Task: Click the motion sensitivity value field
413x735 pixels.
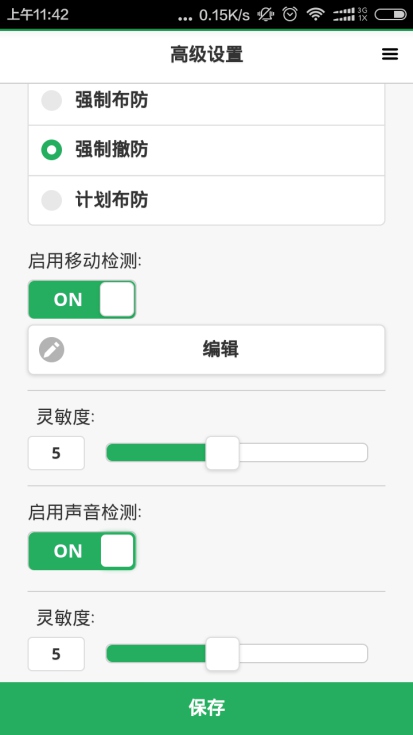Action: click(56, 453)
